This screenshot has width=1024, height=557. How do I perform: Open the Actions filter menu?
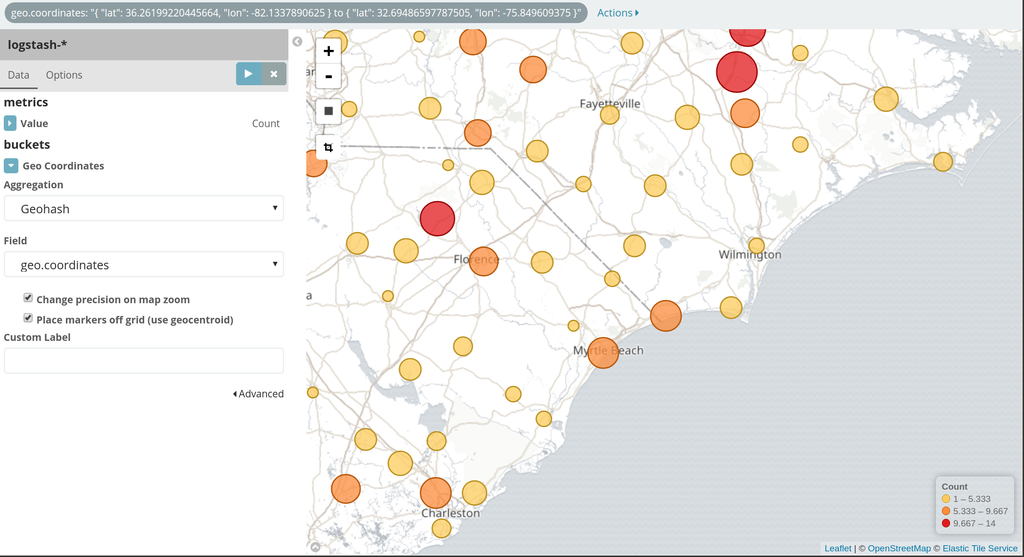pyautogui.click(x=617, y=13)
